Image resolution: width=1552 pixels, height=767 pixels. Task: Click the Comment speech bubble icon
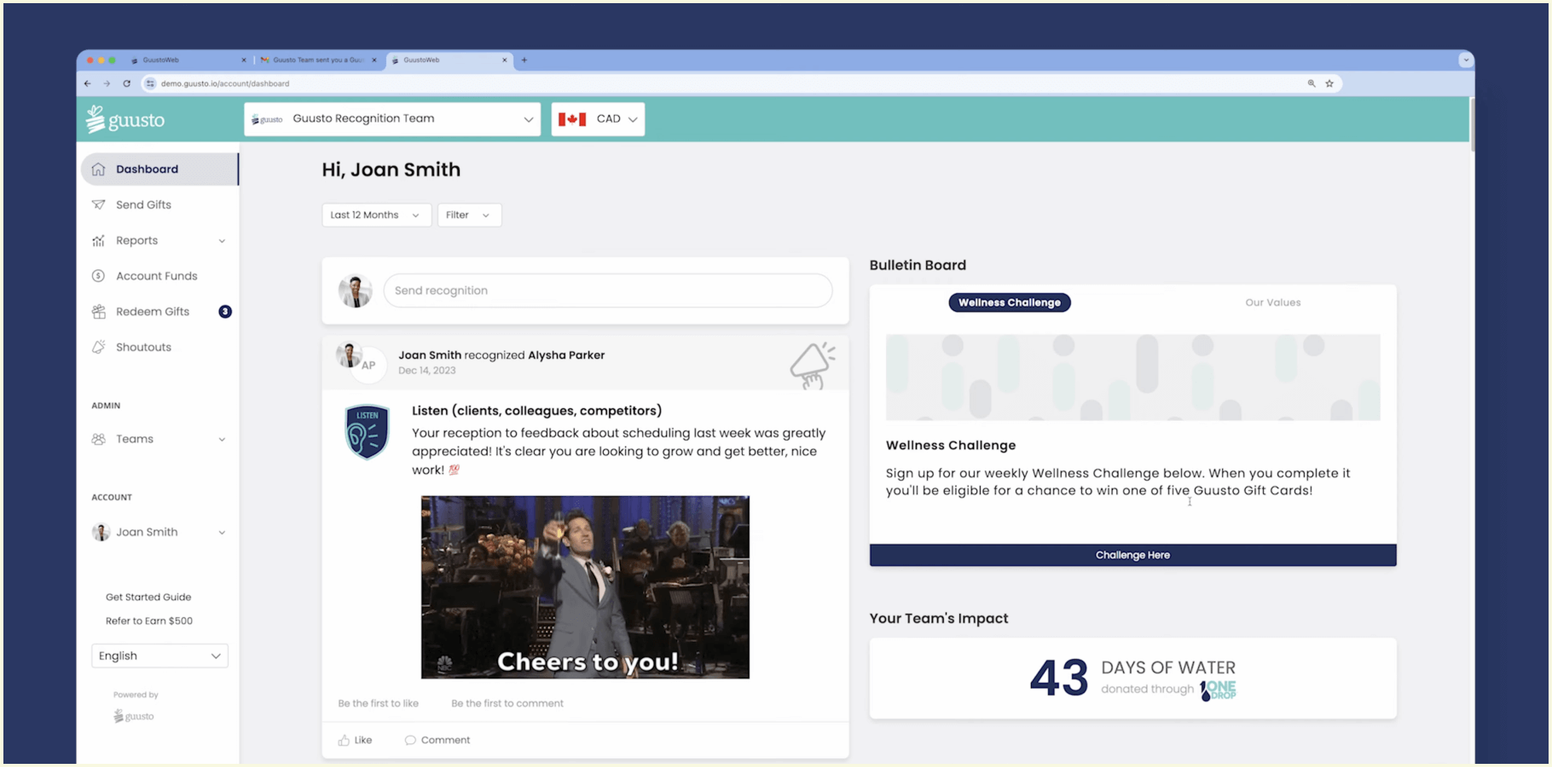pyautogui.click(x=410, y=740)
